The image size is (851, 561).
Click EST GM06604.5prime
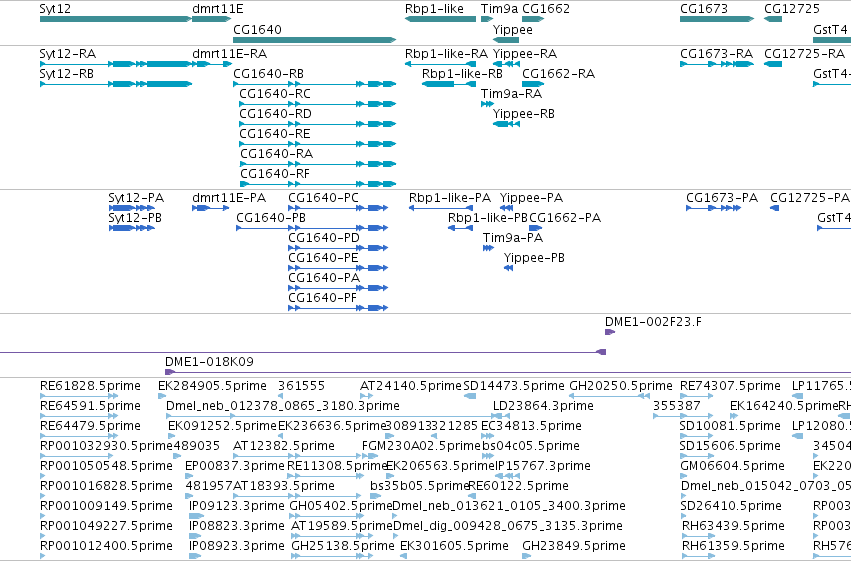[x=684, y=476]
